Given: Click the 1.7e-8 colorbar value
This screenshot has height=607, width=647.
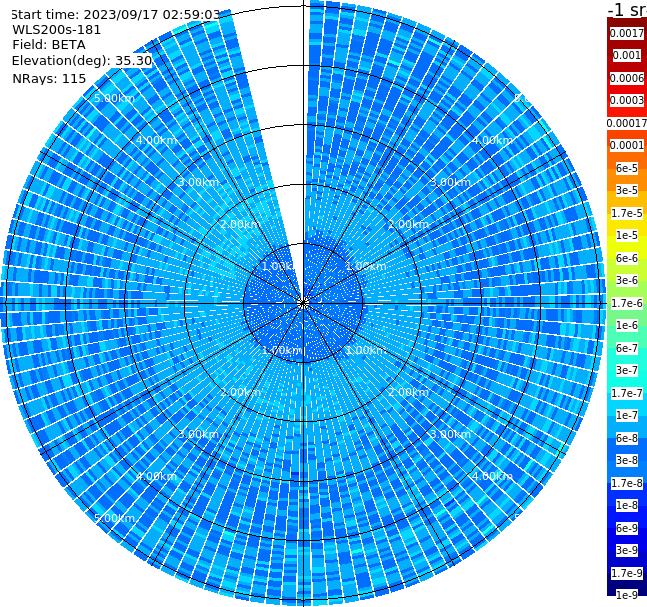Looking at the screenshot, I should pos(627,483).
